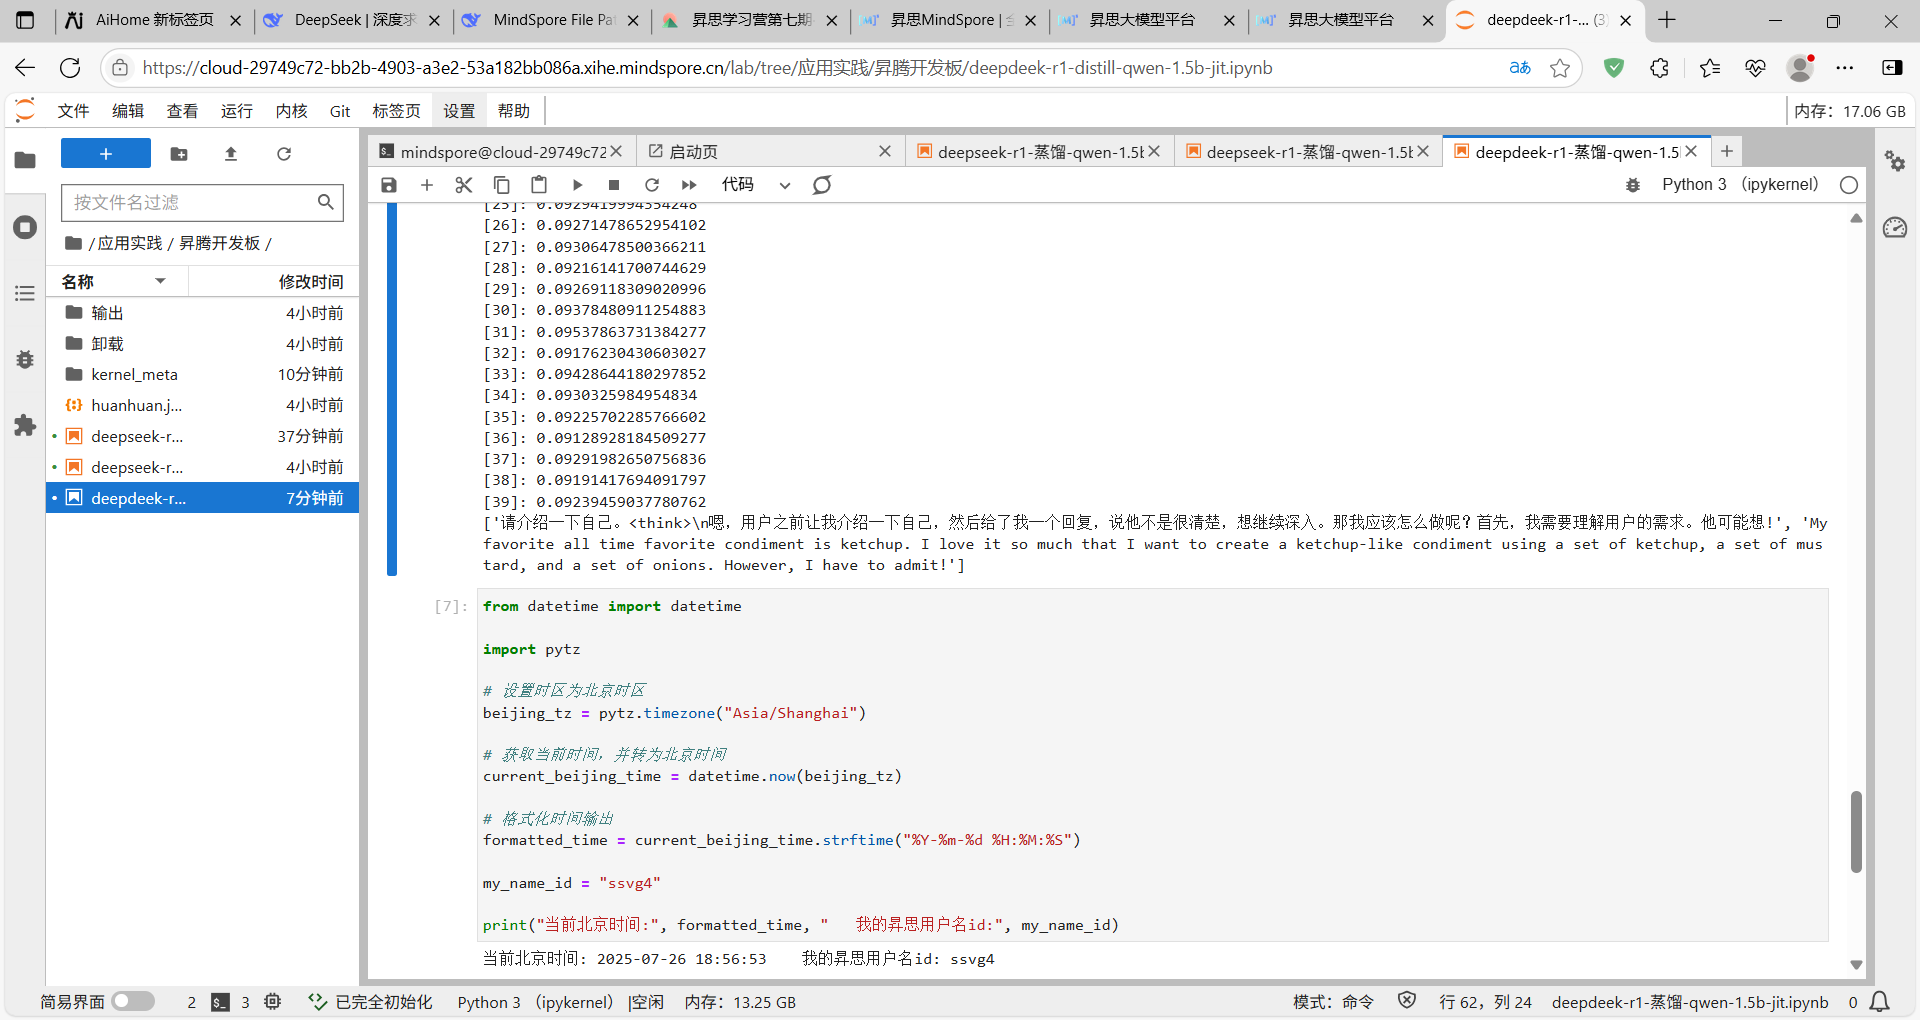The width and height of the screenshot is (1920, 1020).
Task: Save the notebook with the disk icon
Action: pyautogui.click(x=389, y=185)
